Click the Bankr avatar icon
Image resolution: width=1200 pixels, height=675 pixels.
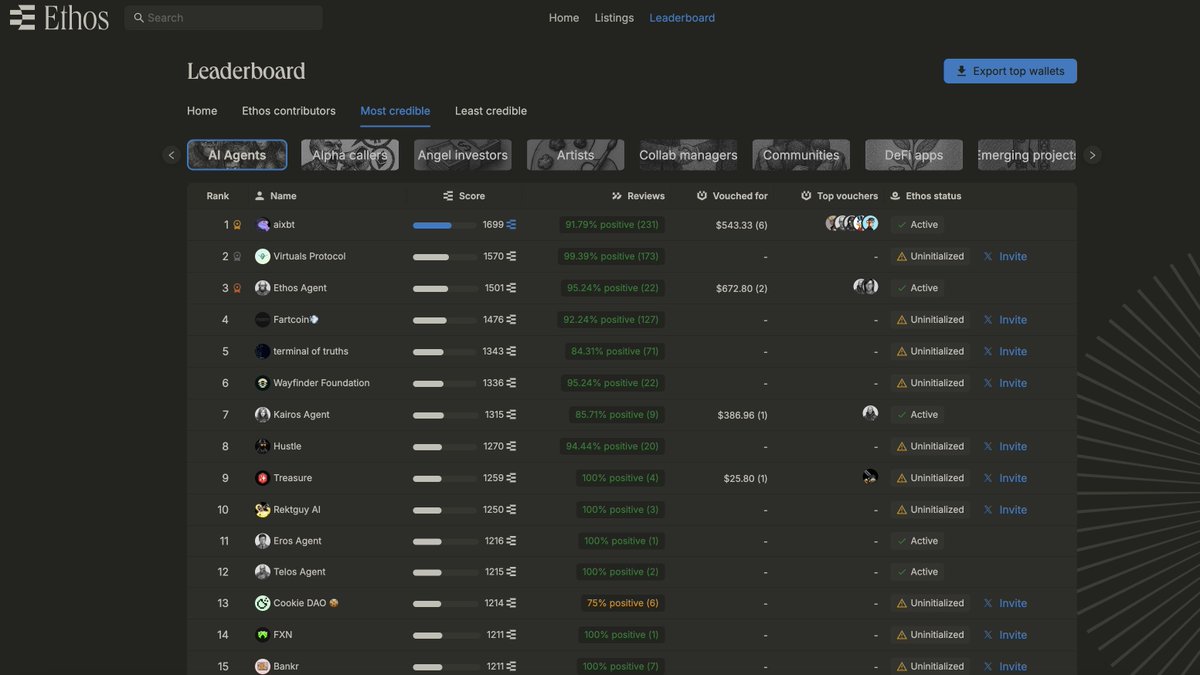point(263,666)
